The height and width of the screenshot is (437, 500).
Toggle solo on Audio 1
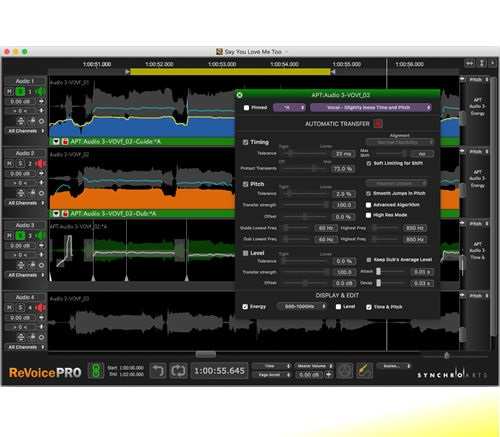coord(20,91)
